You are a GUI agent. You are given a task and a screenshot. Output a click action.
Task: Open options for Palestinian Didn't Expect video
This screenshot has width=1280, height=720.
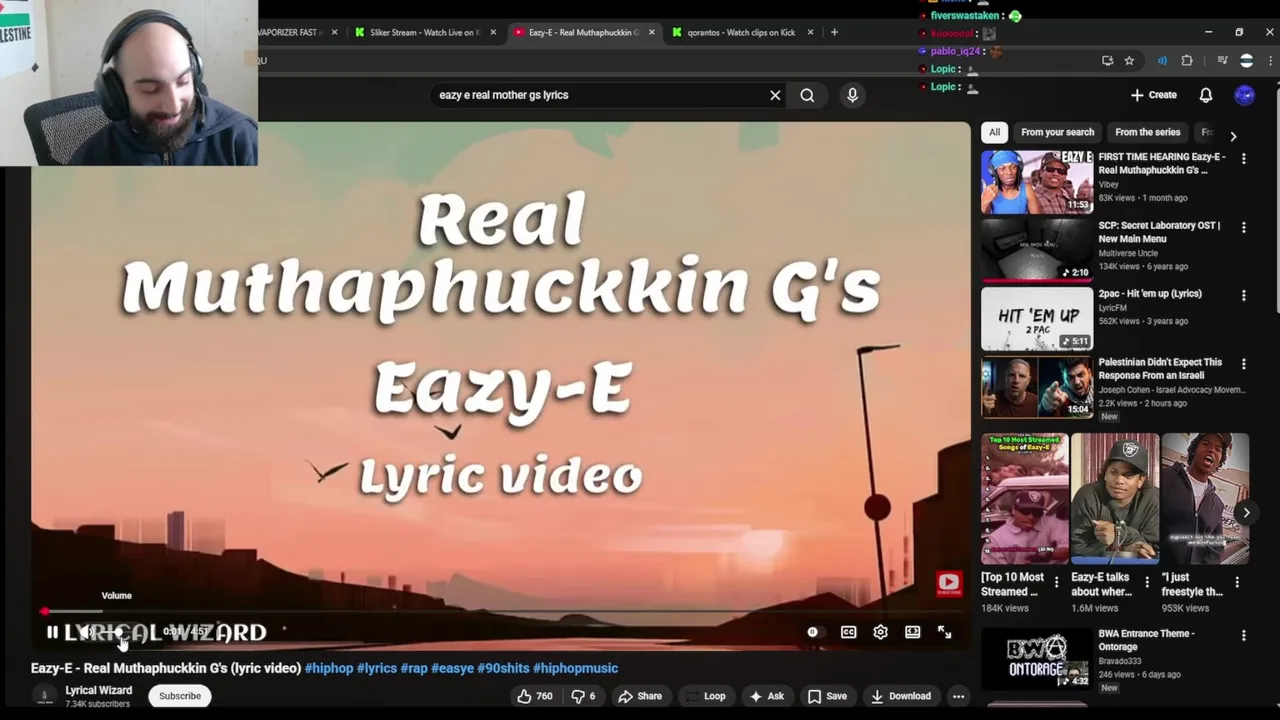(1244, 365)
